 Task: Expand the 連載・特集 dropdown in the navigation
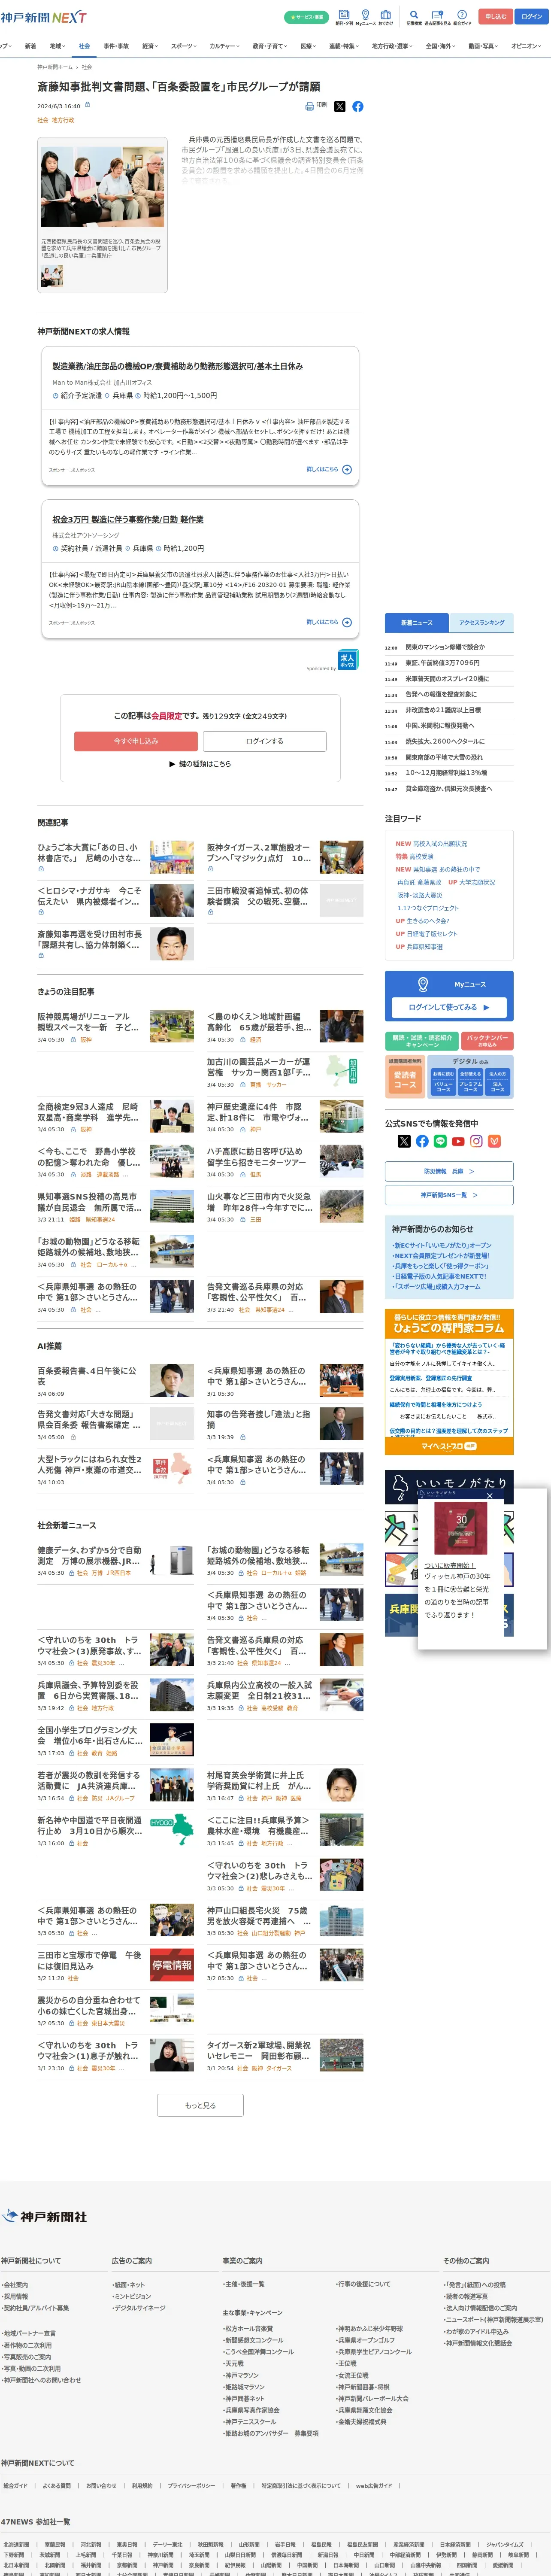click(344, 46)
